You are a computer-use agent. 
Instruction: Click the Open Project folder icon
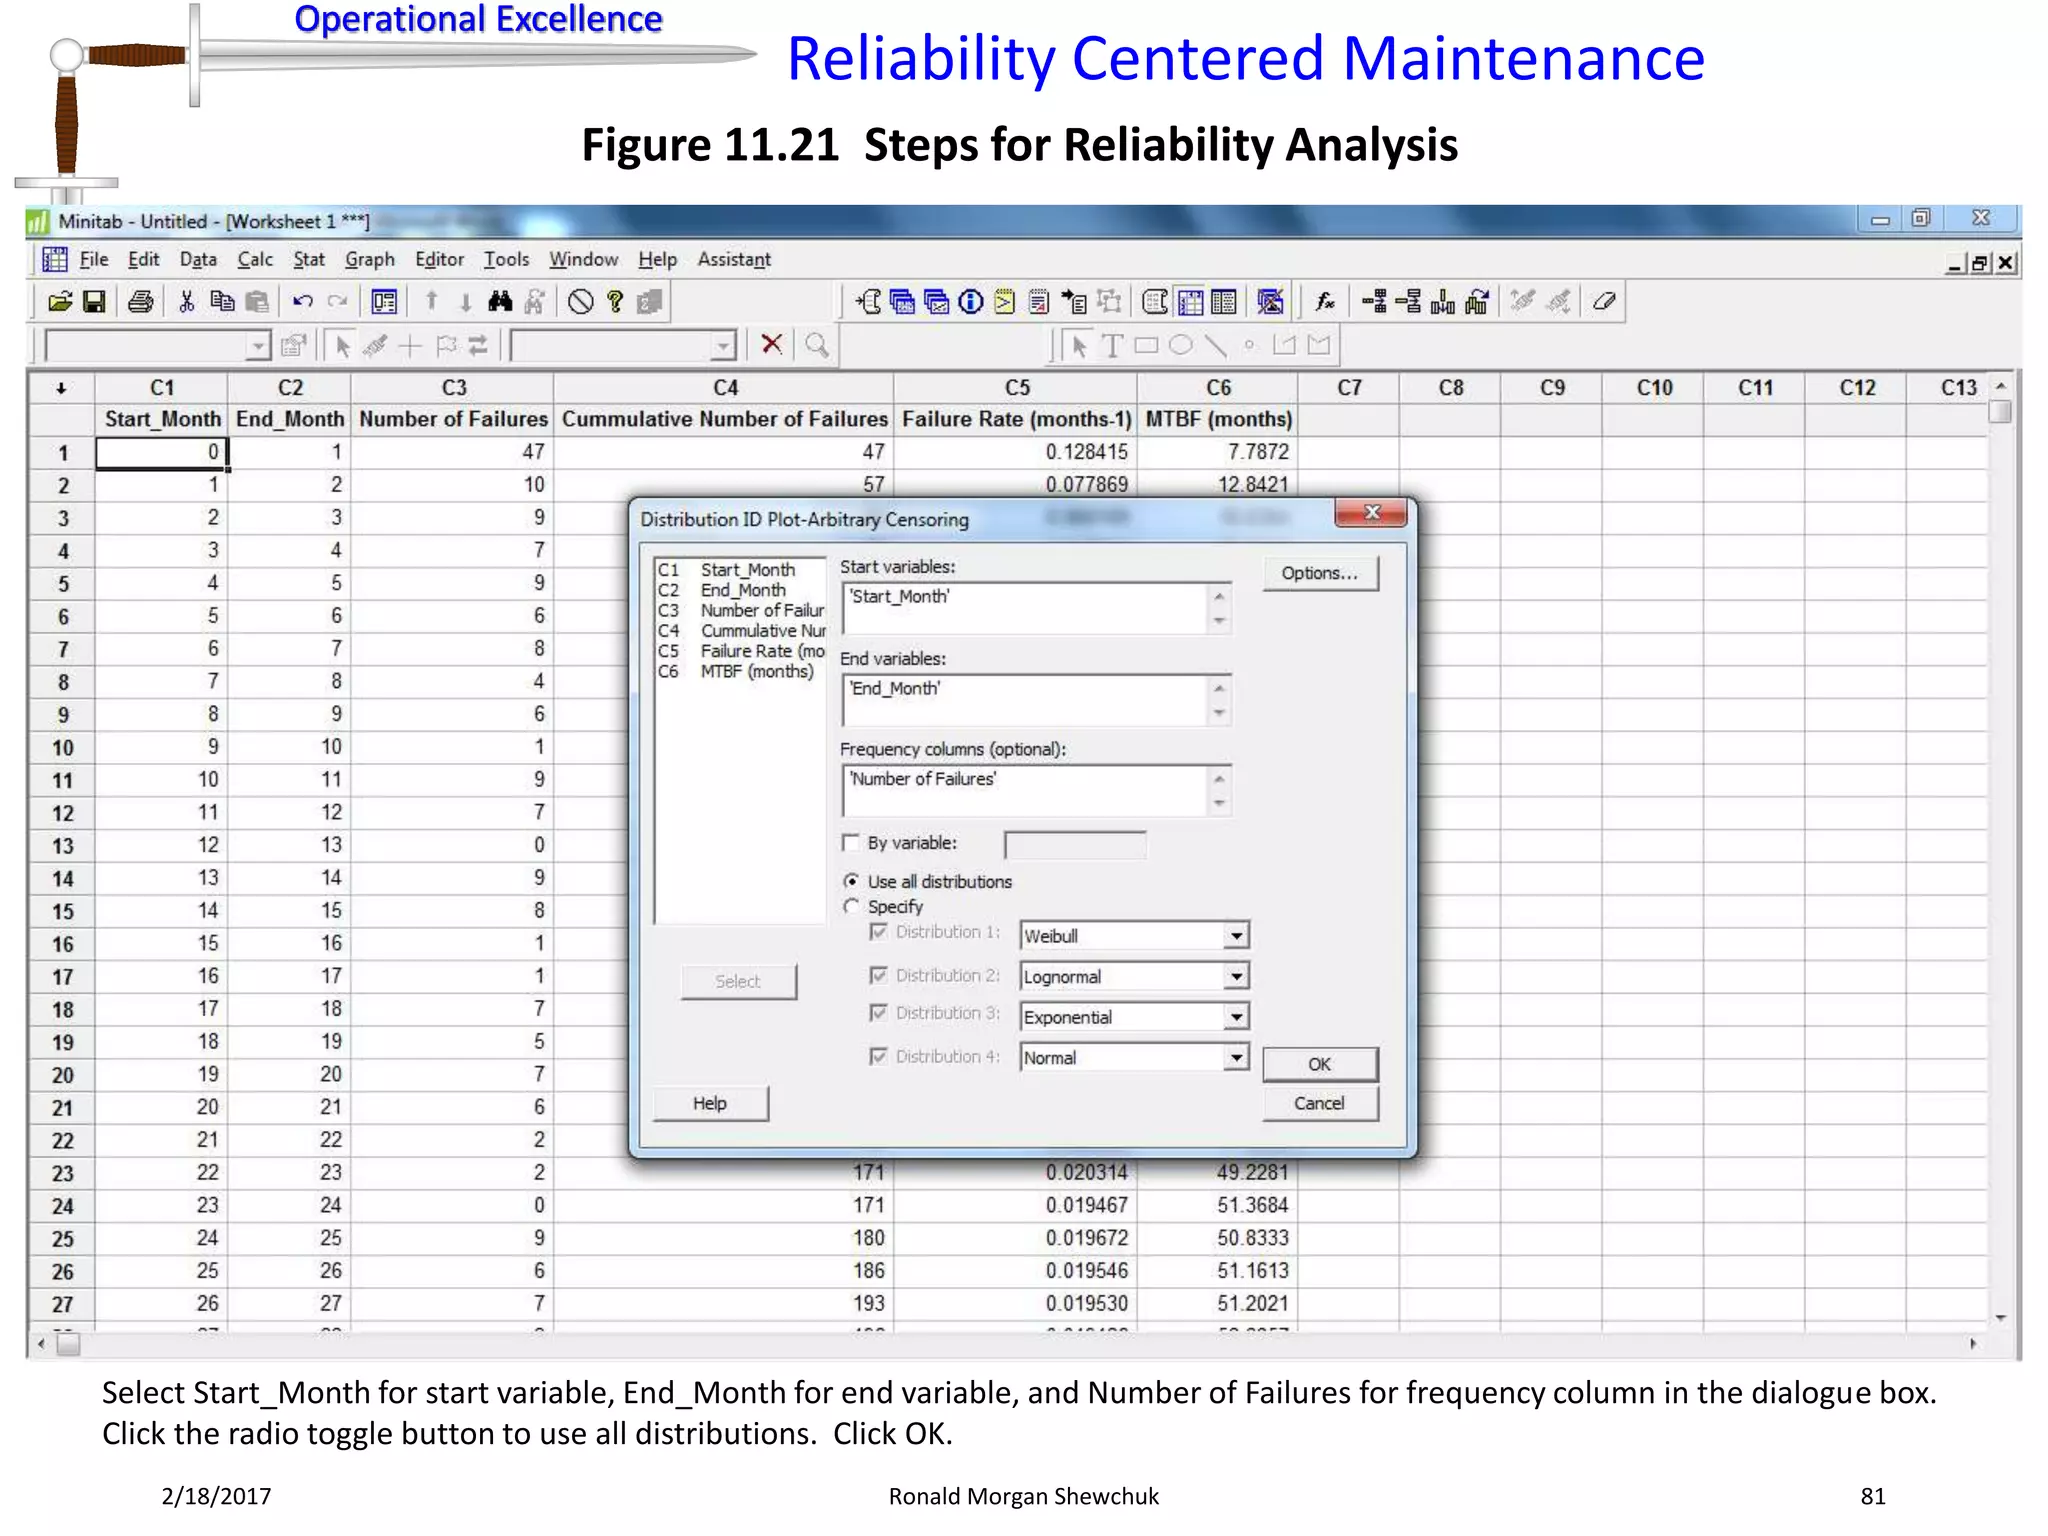(60, 301)
